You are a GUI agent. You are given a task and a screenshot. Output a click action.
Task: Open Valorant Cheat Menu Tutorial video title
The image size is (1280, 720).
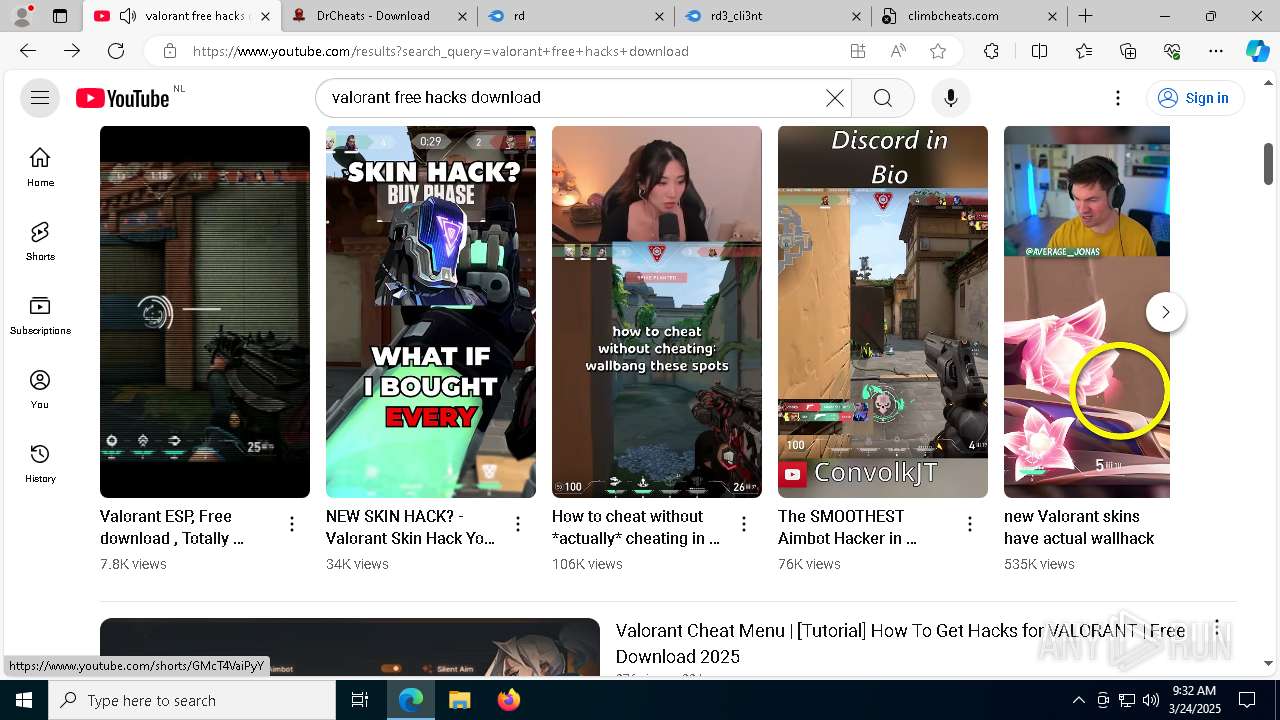click(x=900, y=643)
